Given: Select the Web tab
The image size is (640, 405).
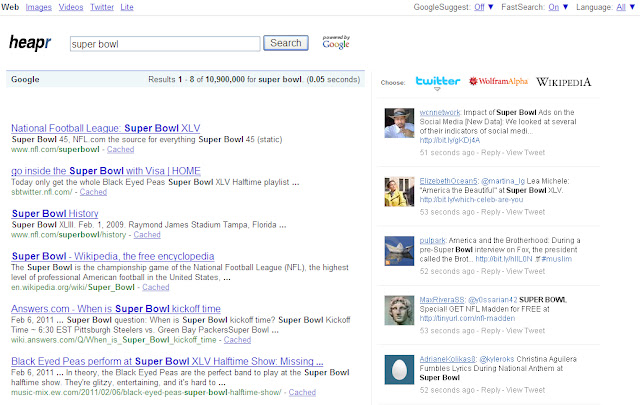Looking at the screenshot, I should 10,7.
